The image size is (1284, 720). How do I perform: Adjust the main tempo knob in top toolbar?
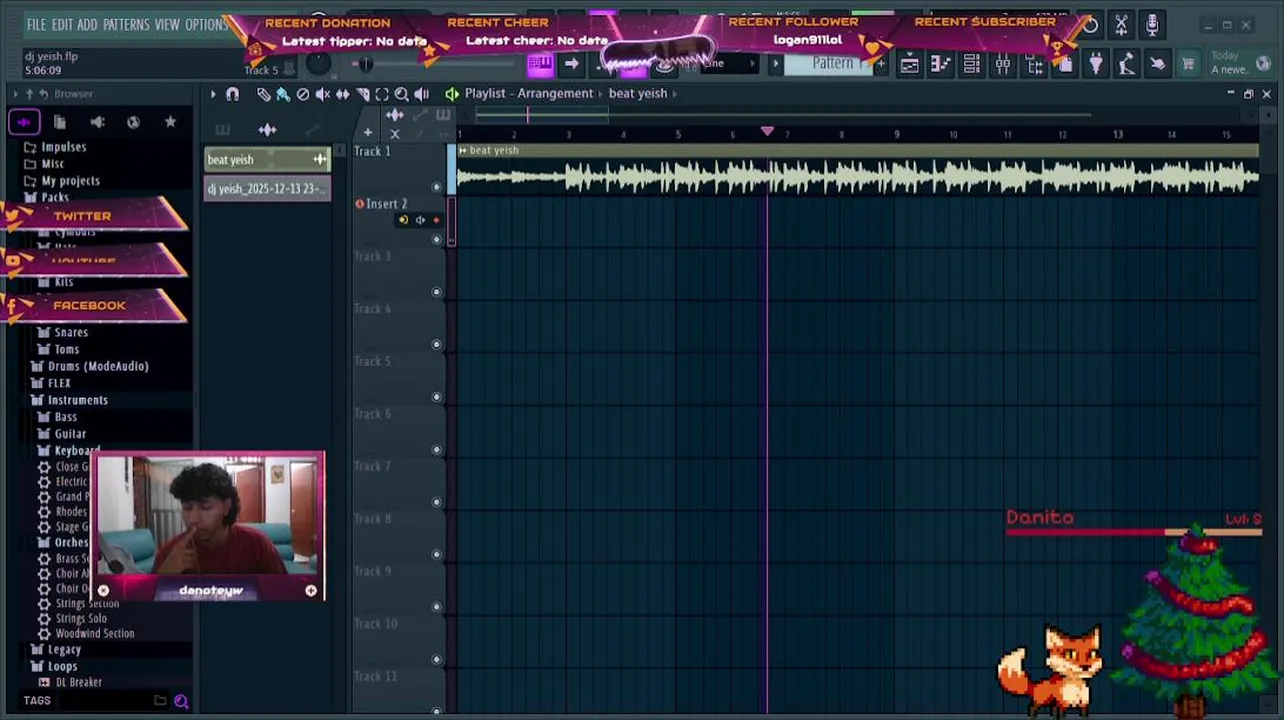tap(317, 63)
